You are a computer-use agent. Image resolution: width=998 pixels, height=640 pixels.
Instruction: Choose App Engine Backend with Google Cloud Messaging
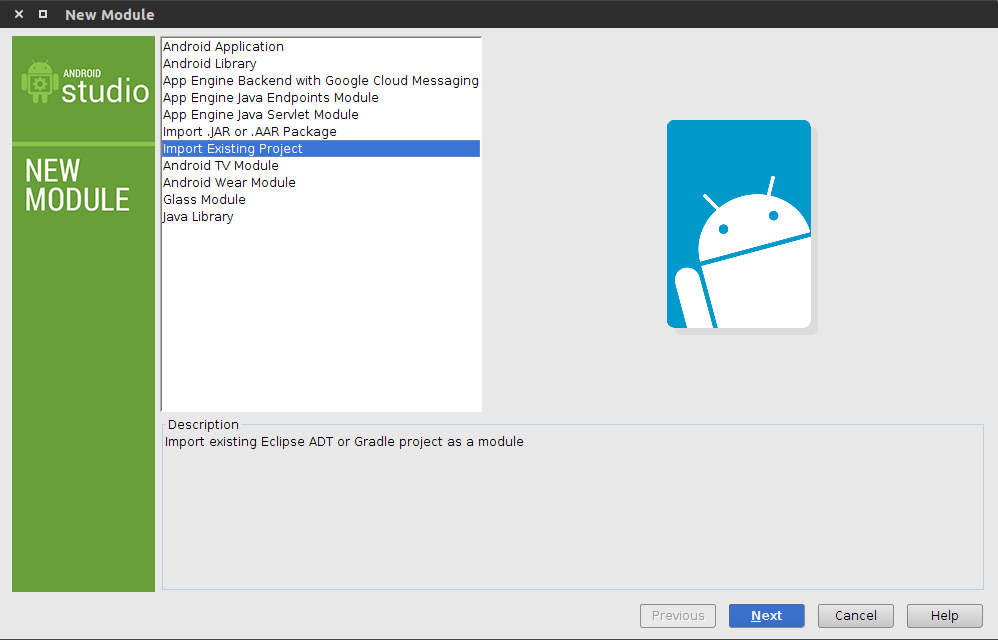321,81
